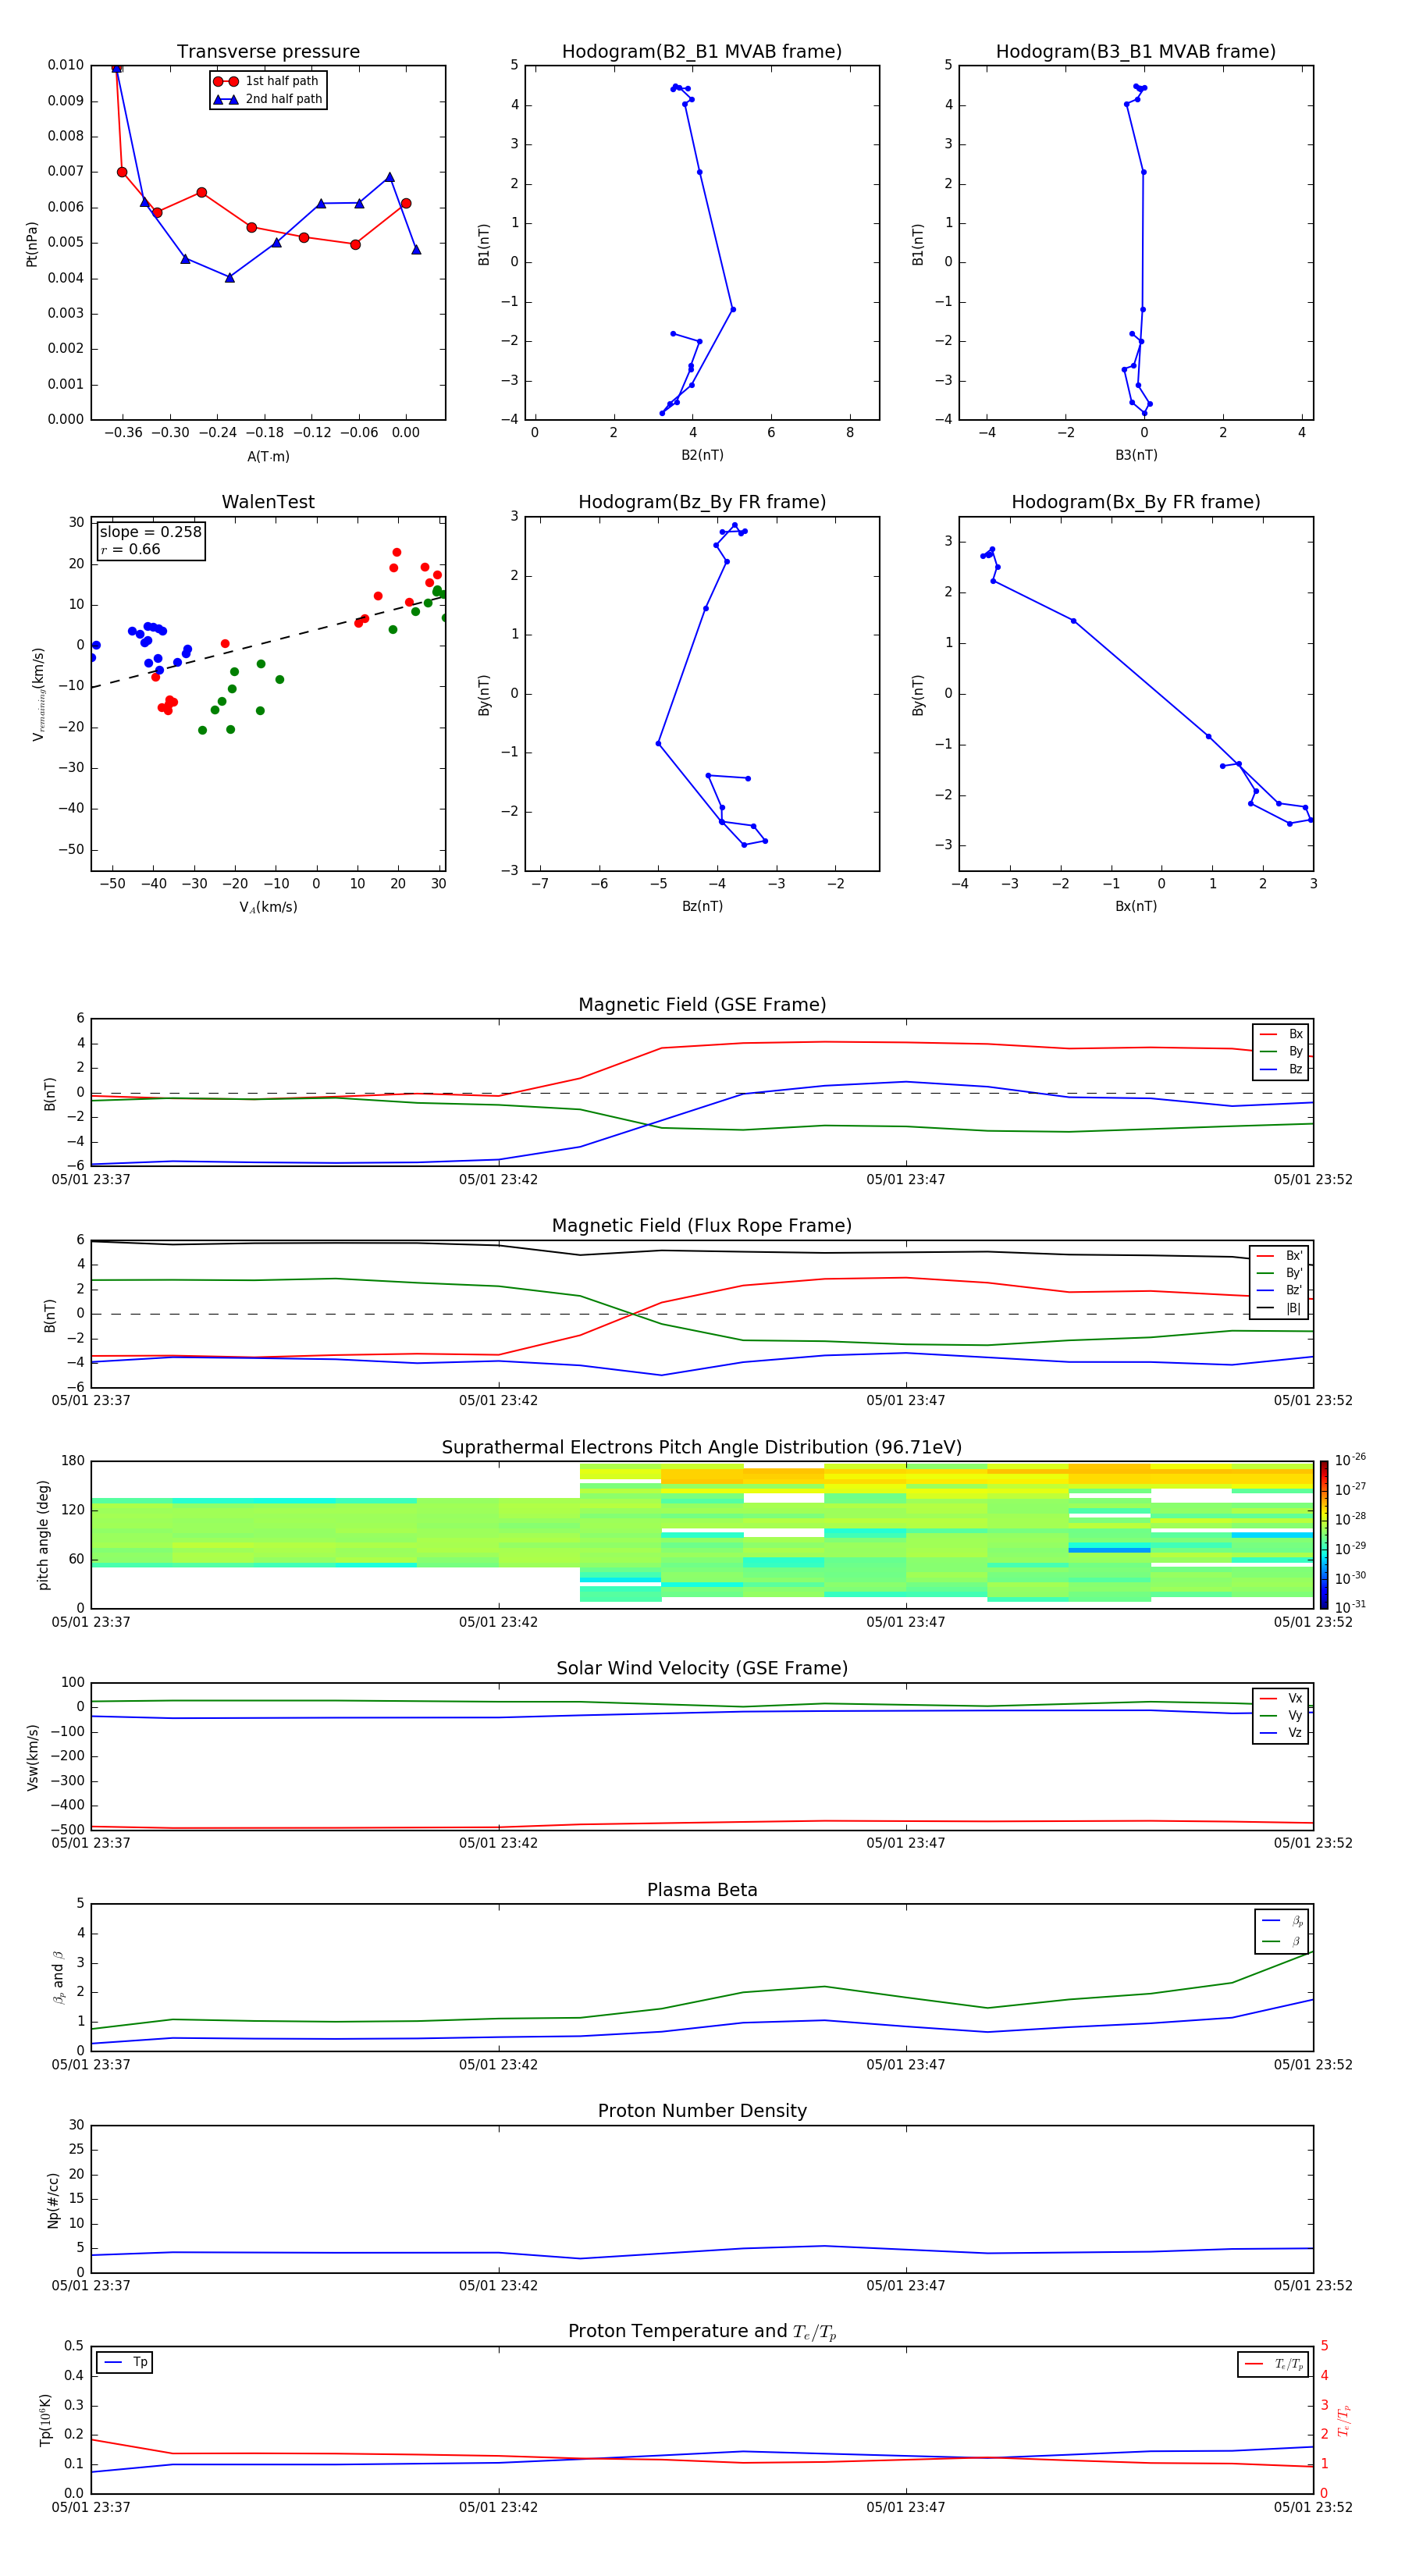Click the Bx' legend entry in Flux Rope plot
Screen dimensions: 1405x2576
[x=1280, y=1256]
